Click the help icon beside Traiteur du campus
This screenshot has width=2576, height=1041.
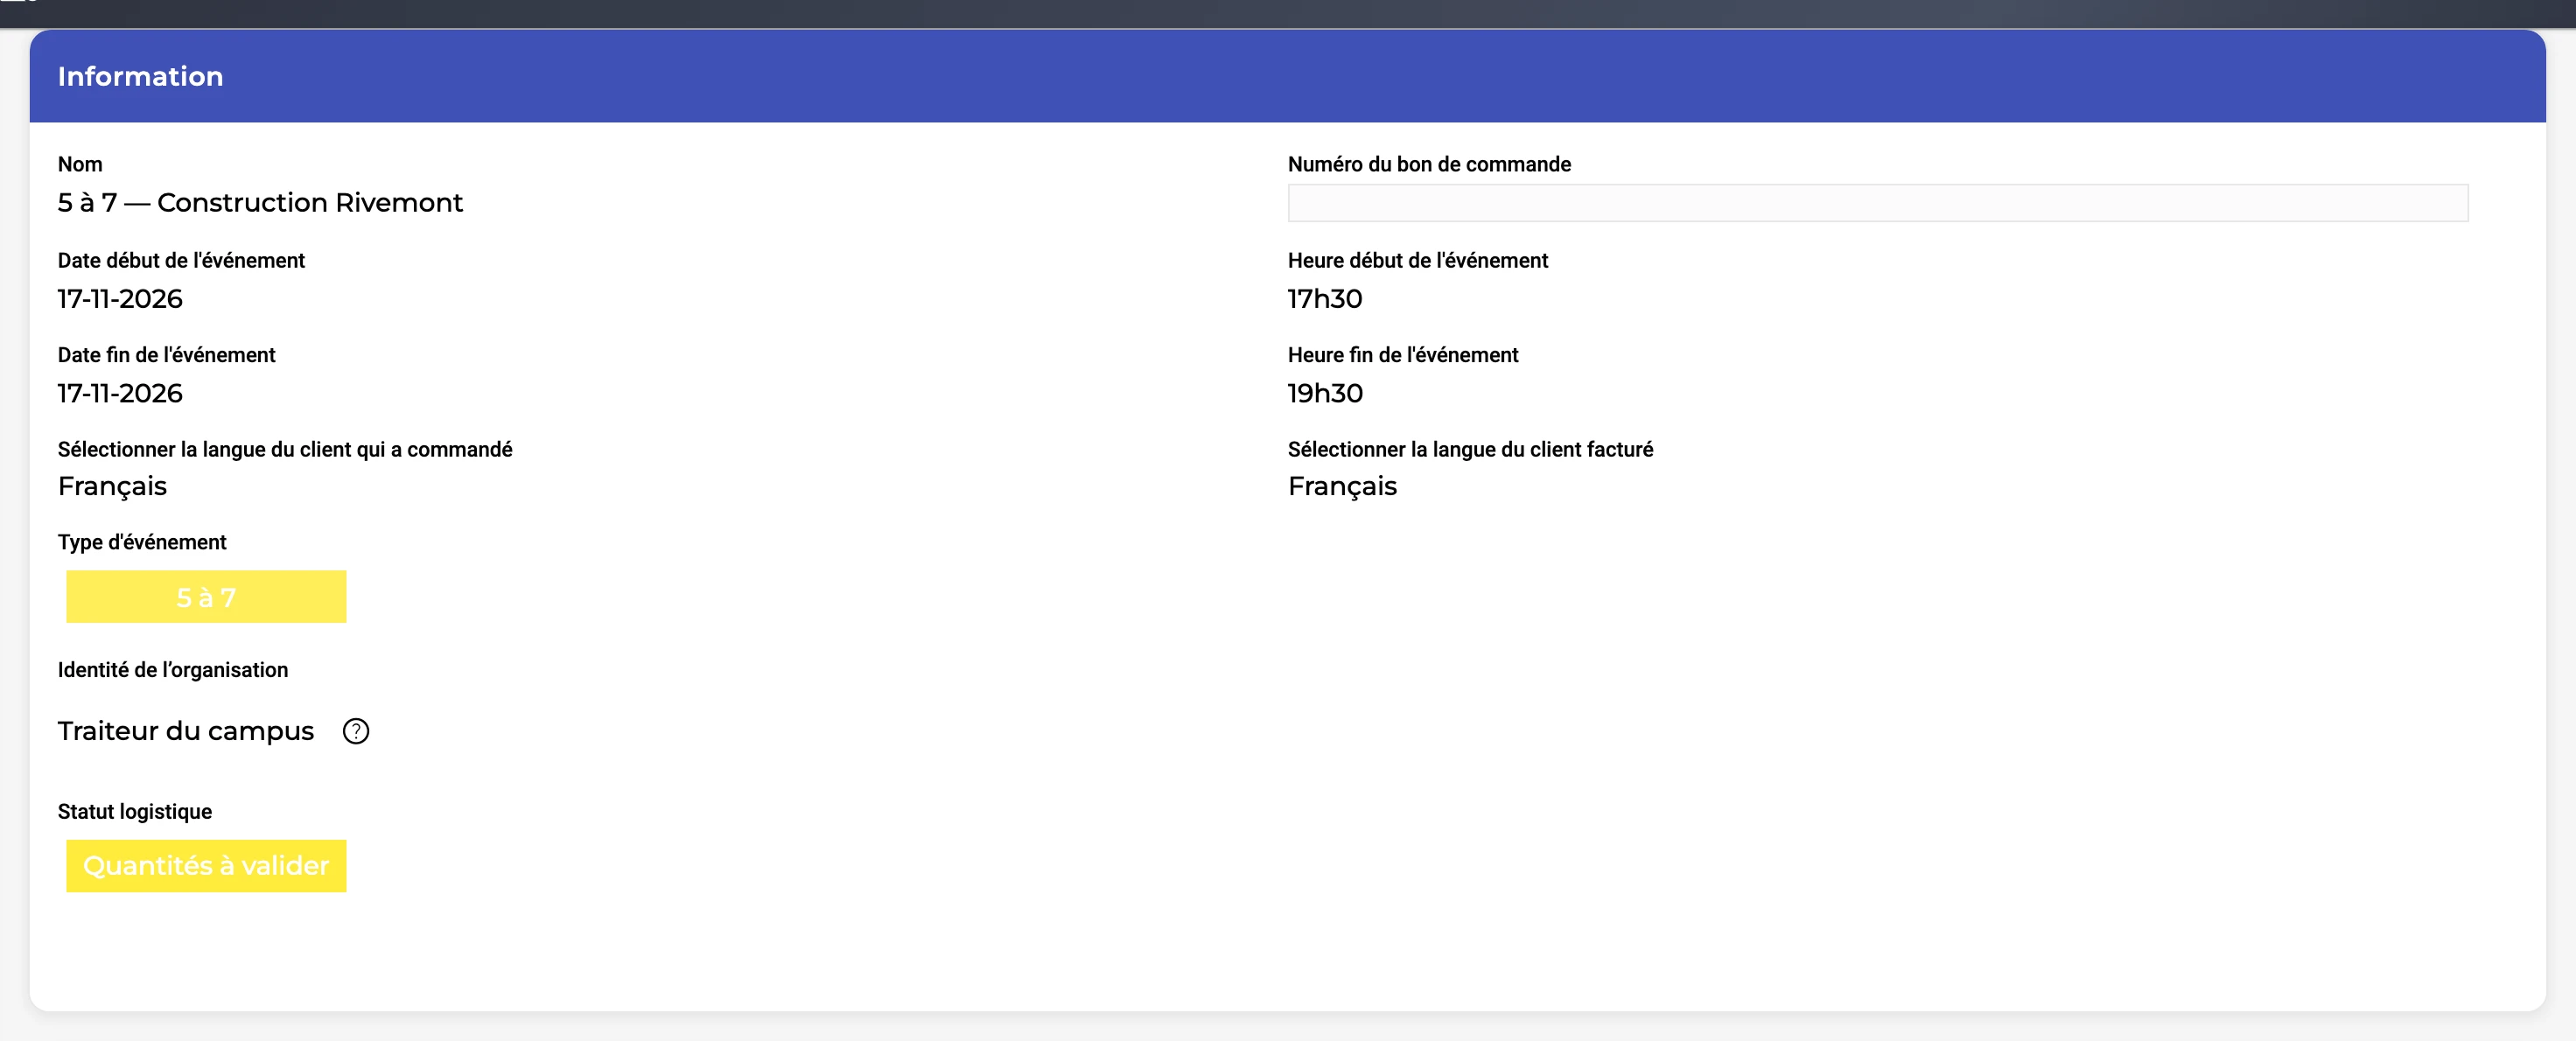pyautogui.click(x=356, y=731)
